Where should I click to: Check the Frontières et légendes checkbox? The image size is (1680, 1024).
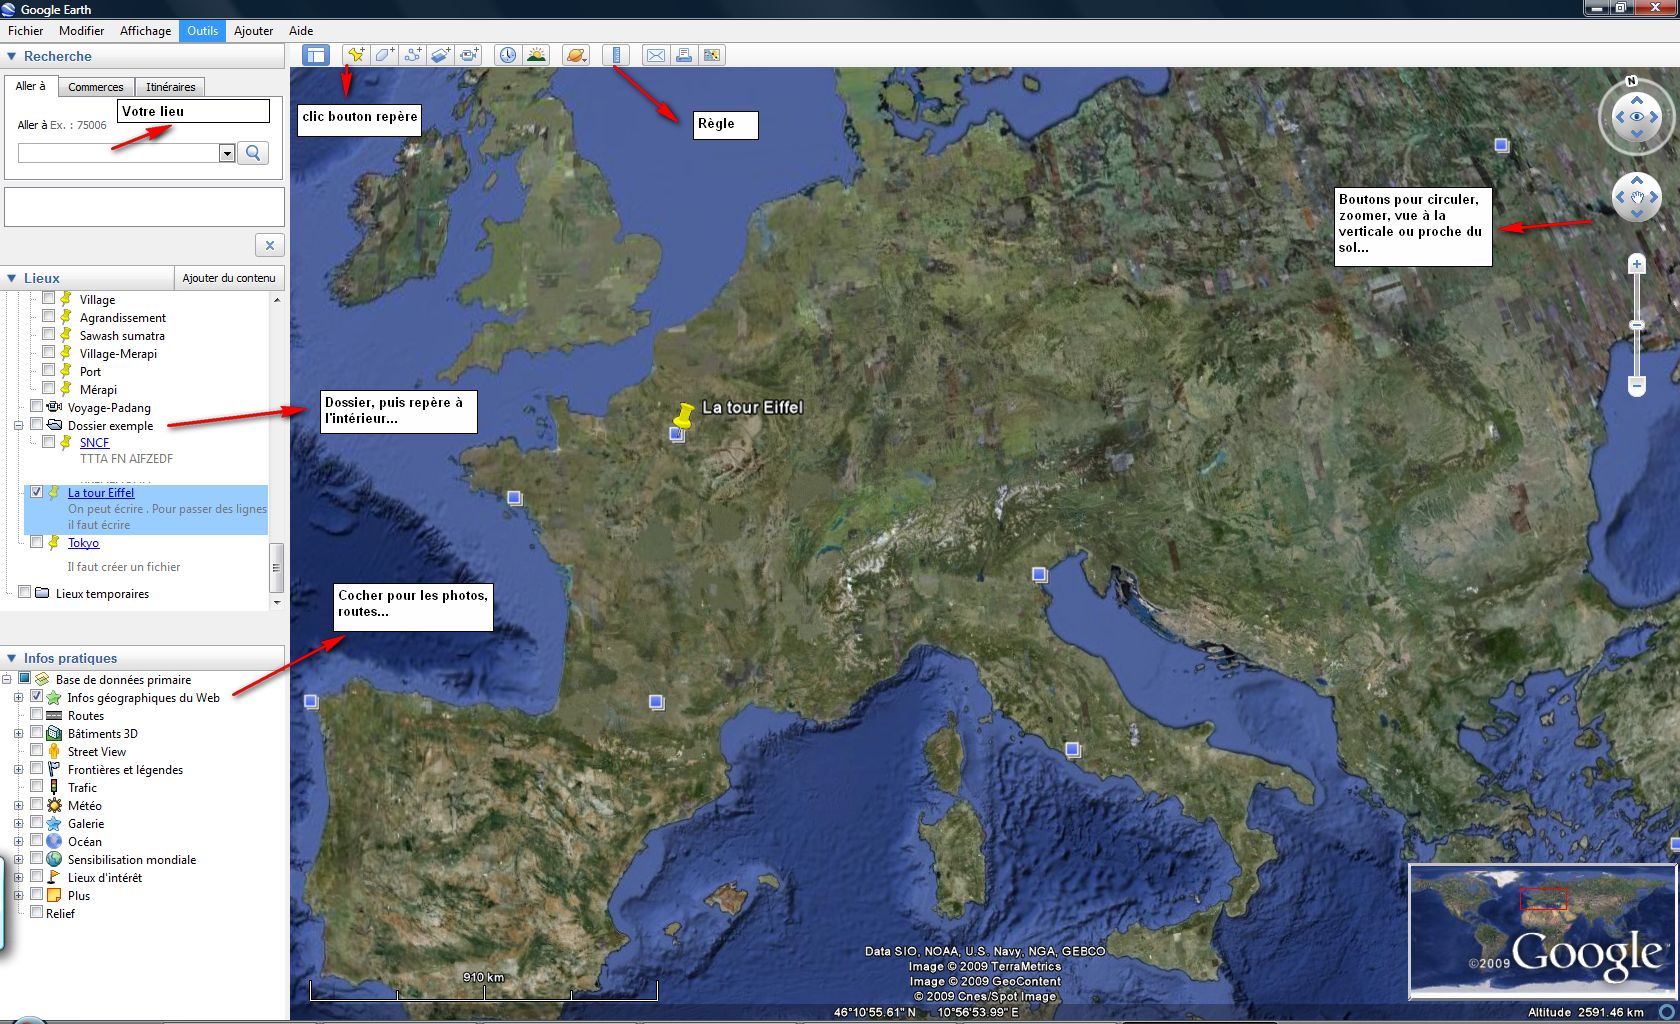point(37,768)
